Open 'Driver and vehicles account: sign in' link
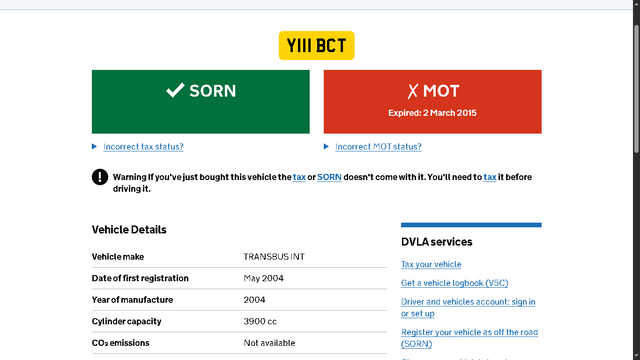Image resolution: width=640 pixels, height=360 pixels. 468,307
